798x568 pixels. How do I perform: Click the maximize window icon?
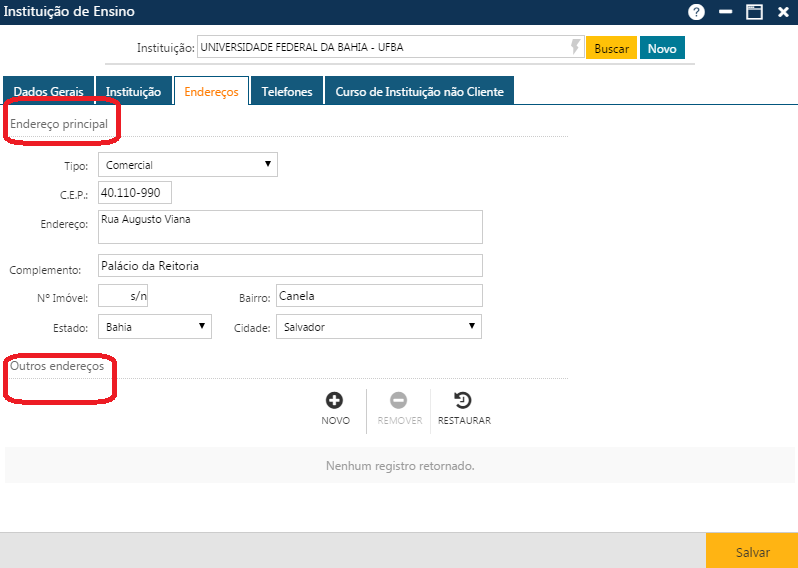click(754, 12)
